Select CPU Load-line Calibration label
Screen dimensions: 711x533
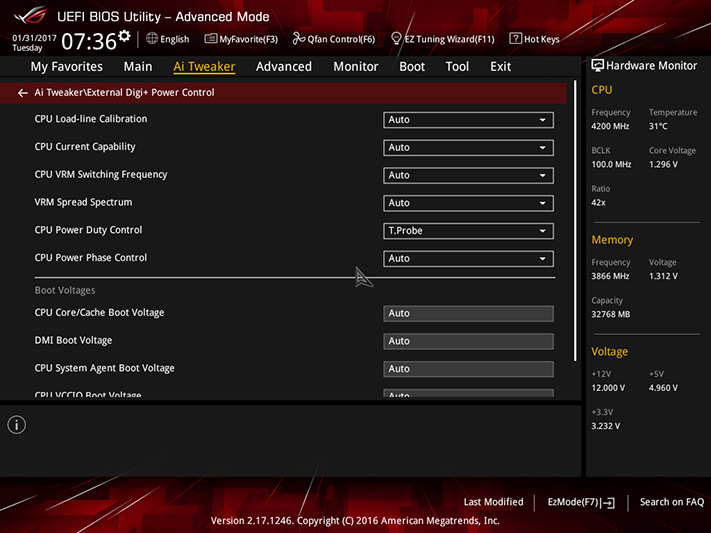91,119
